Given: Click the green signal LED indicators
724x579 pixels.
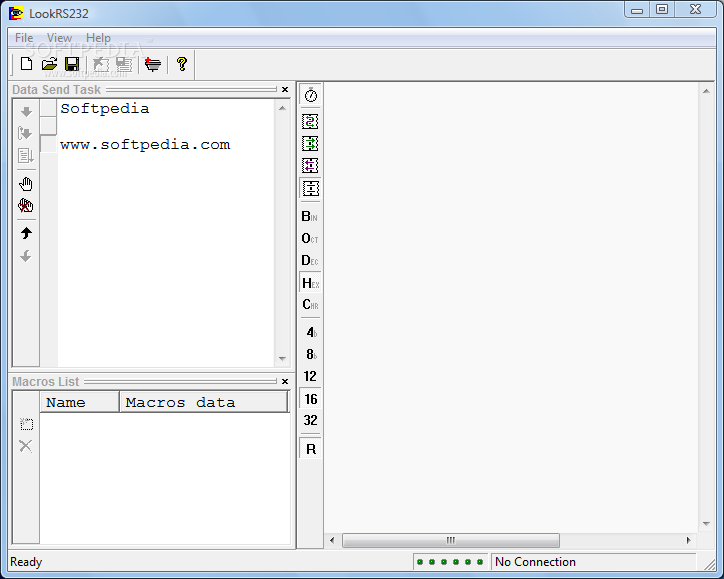Looking at the screenshot, I should point(450,562).
